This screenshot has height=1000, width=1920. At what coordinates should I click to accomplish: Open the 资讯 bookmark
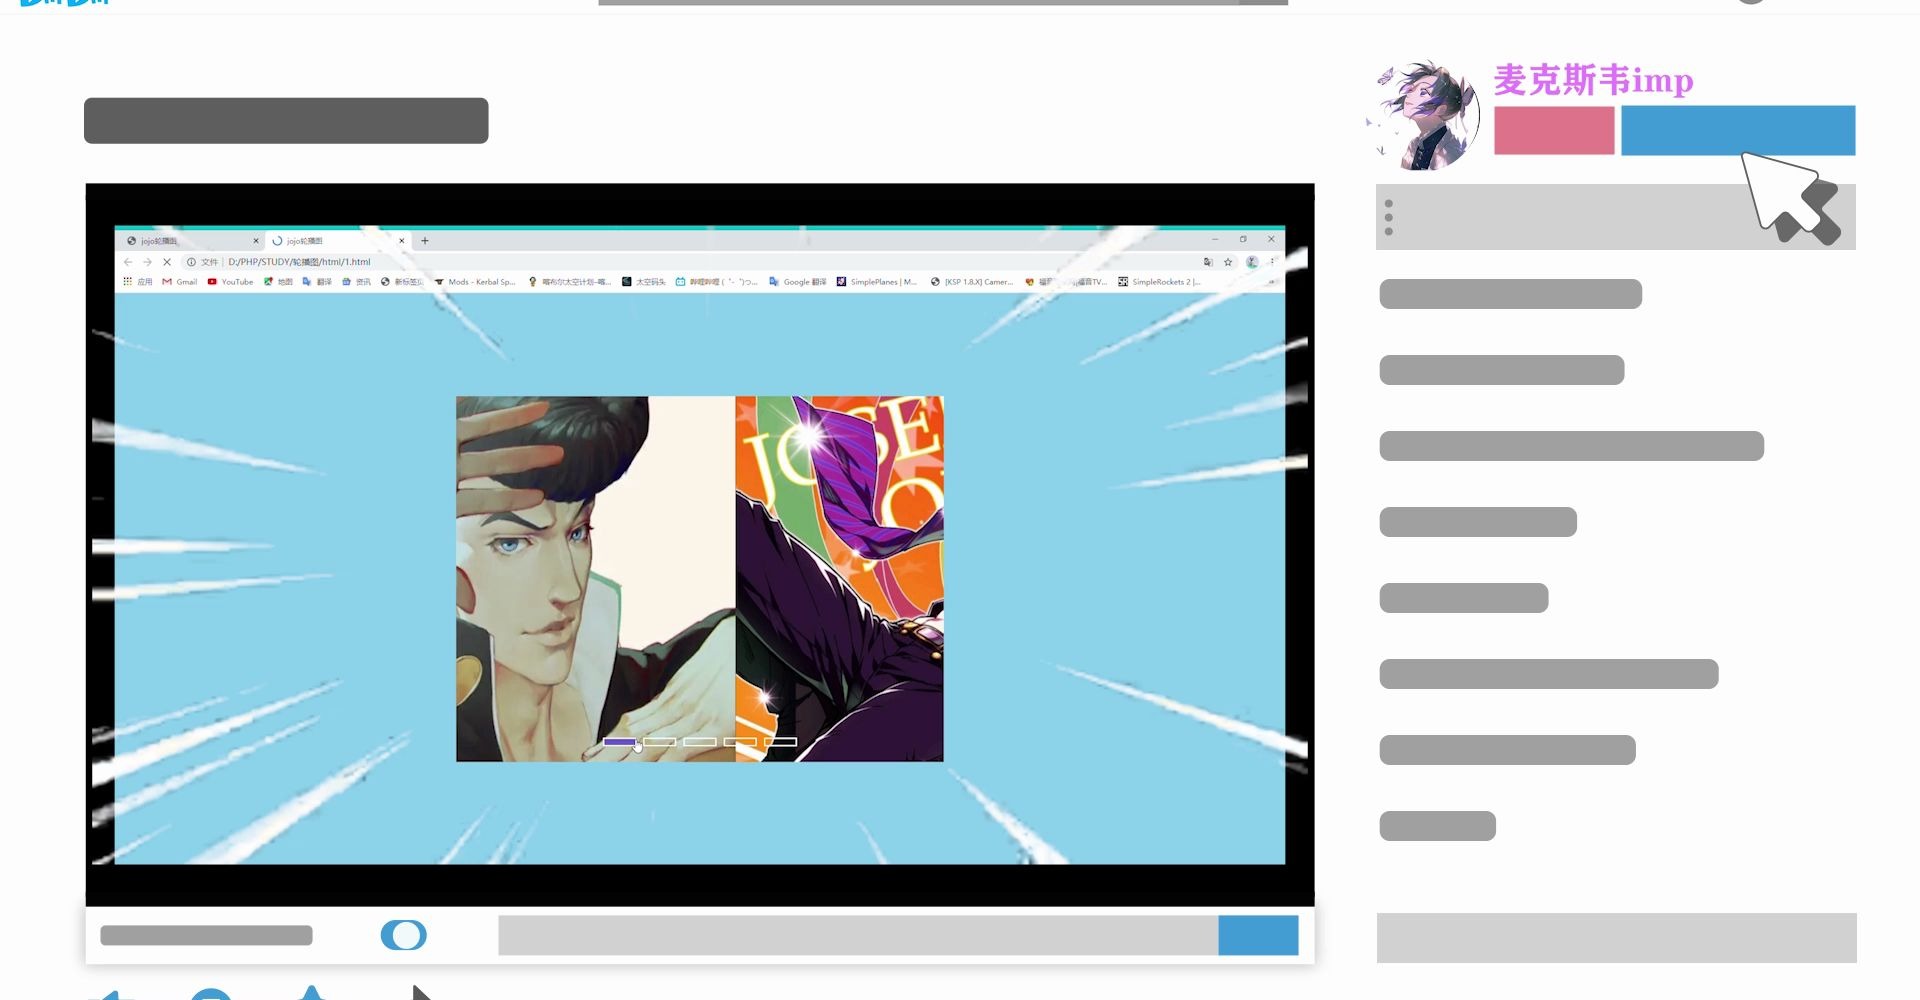(356, 282)
